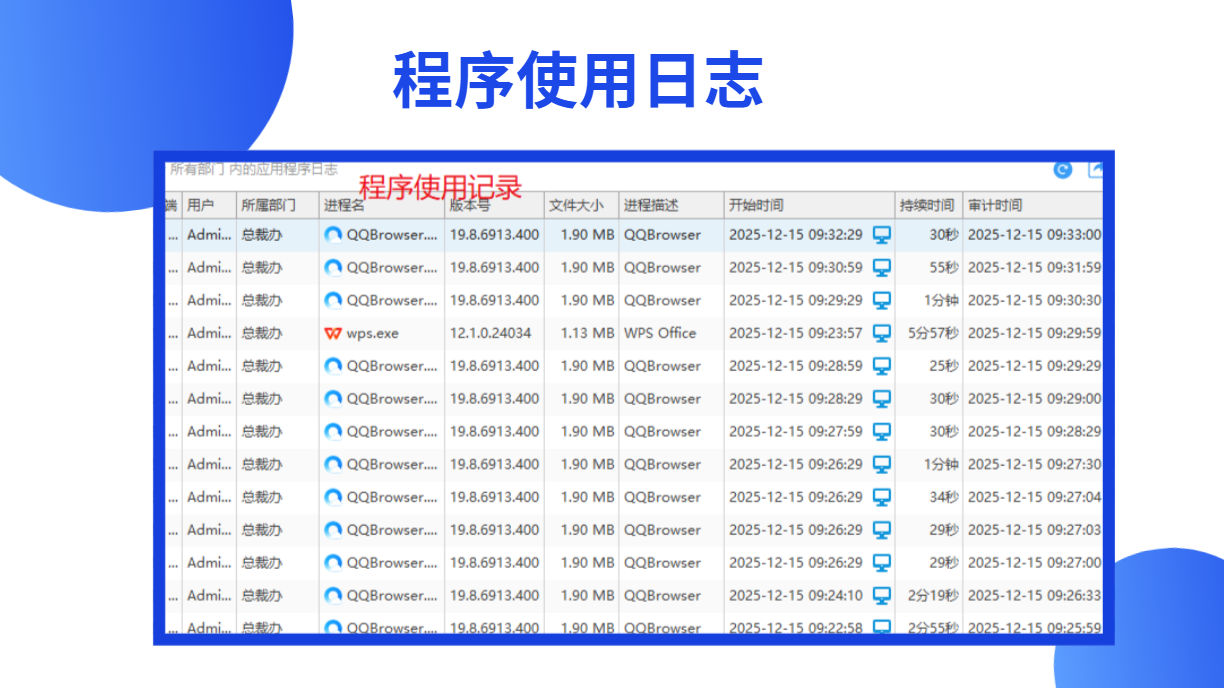The image size is (1224, 688).
Task: Click the duration cell 25秒
Action: [944, 366]
